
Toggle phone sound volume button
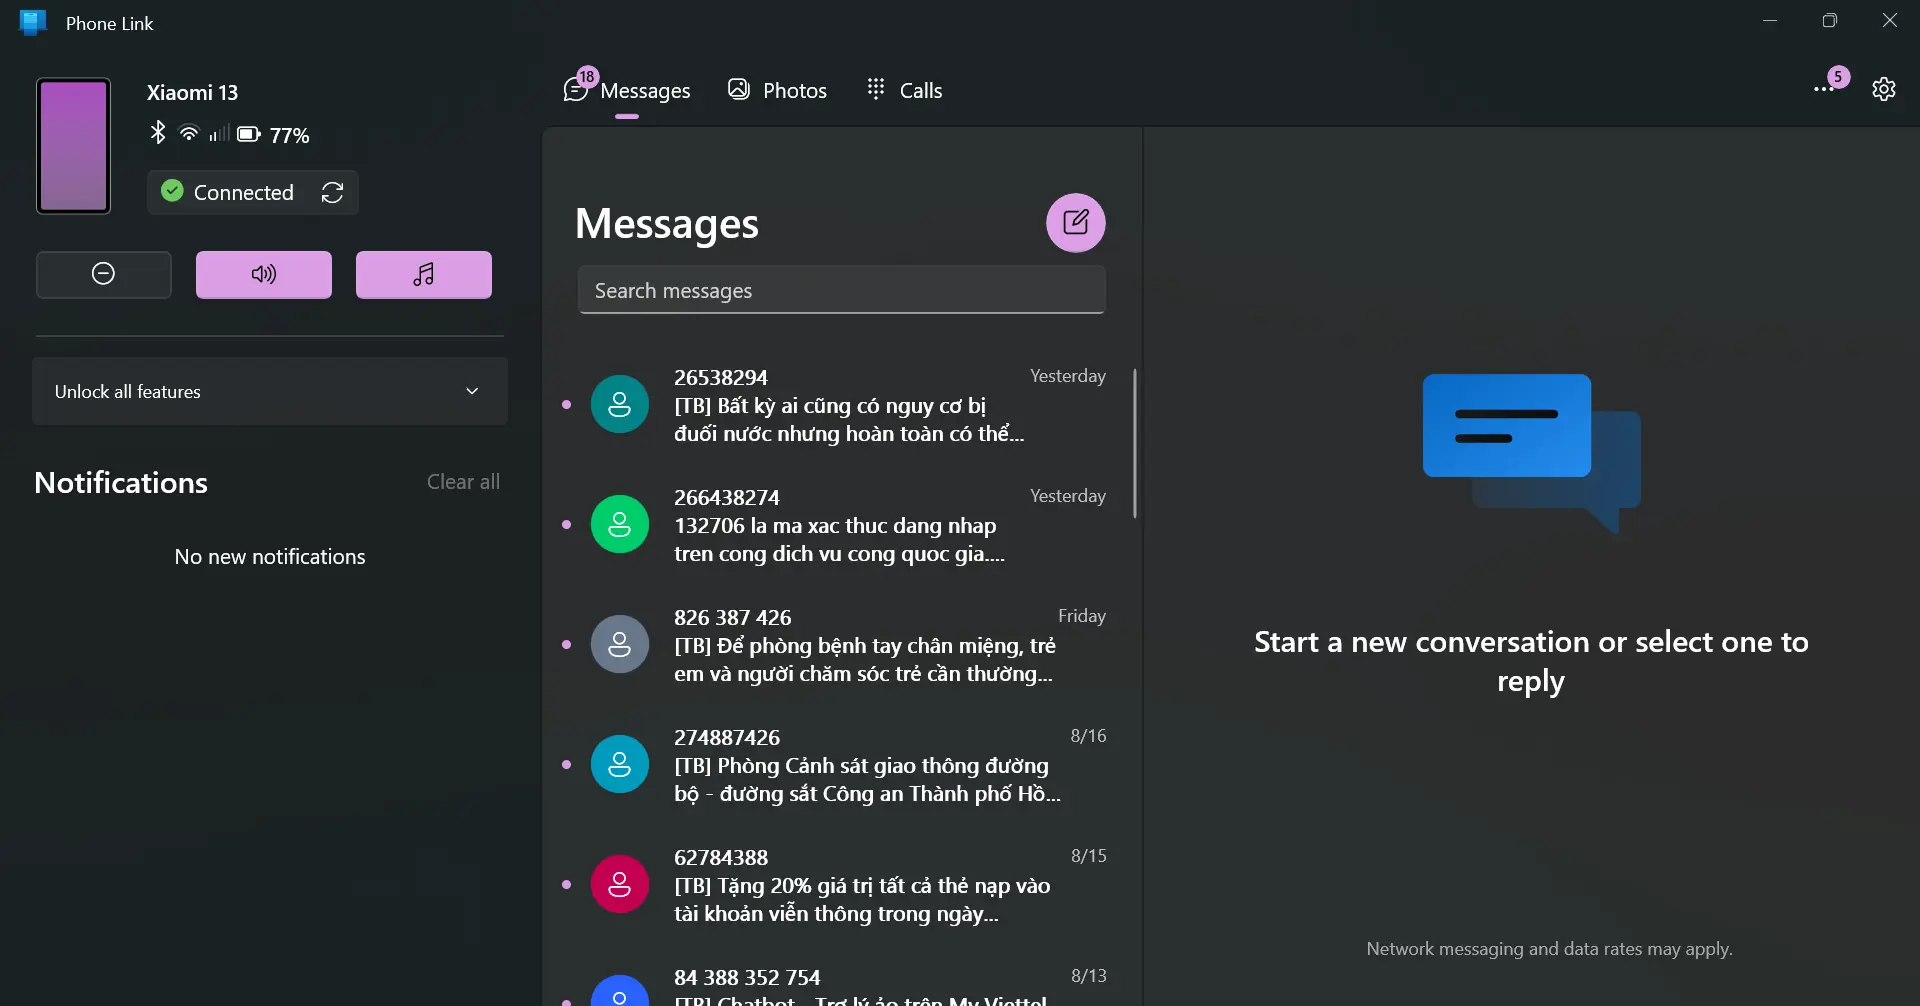pos(264,274)
